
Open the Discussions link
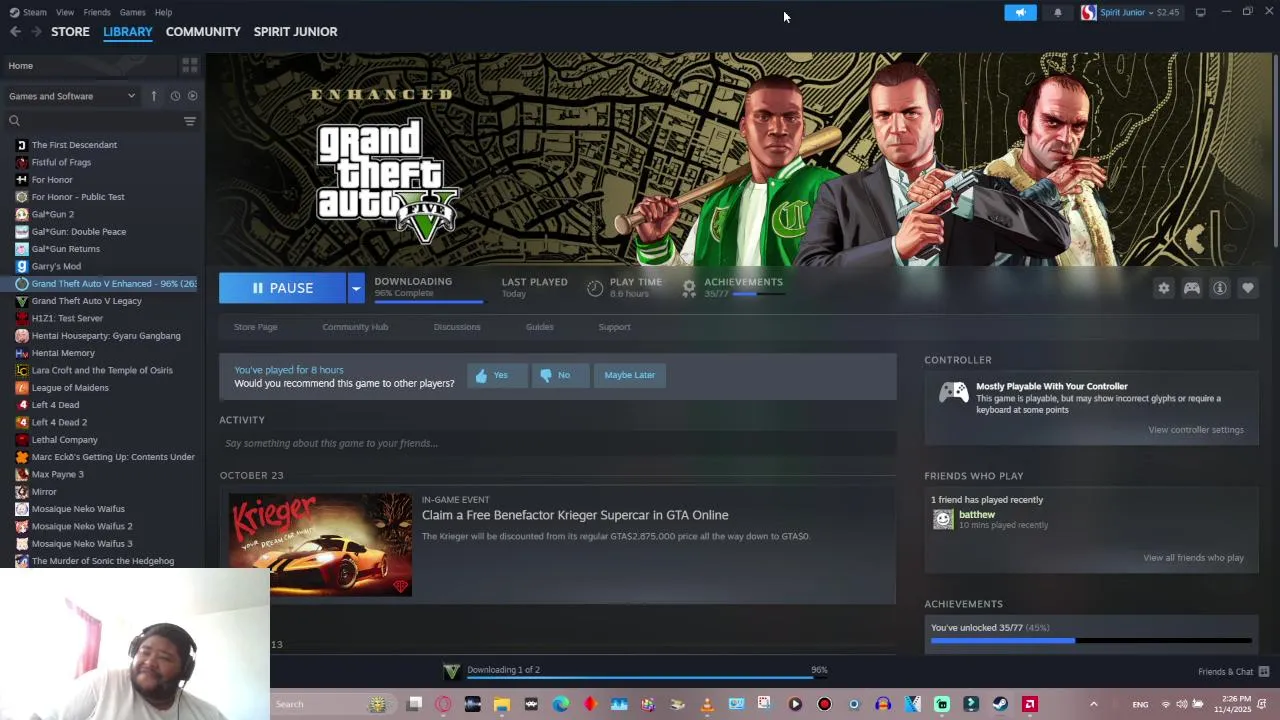point(457,327)
